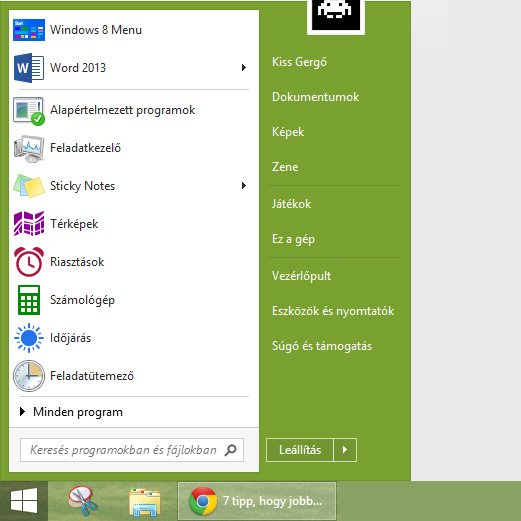
Task: Expand Minden program list
Action: click(x=71, y=412)
